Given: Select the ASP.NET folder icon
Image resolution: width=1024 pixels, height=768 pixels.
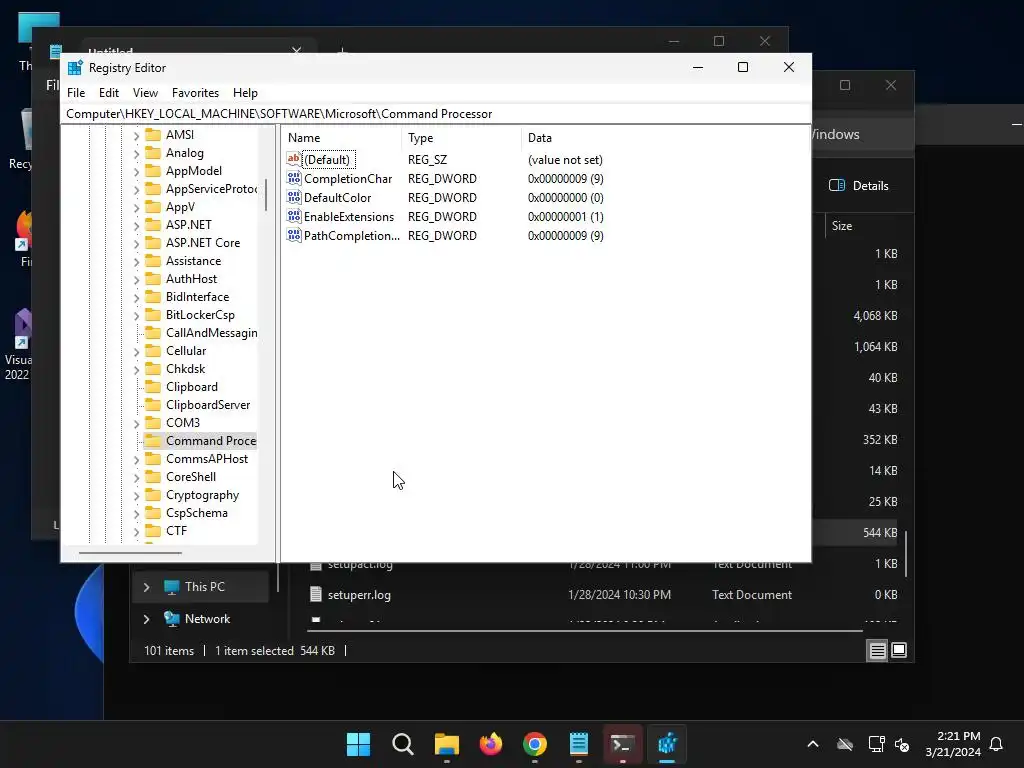Looking at the screenshot, I should click(x=153, y=225).
